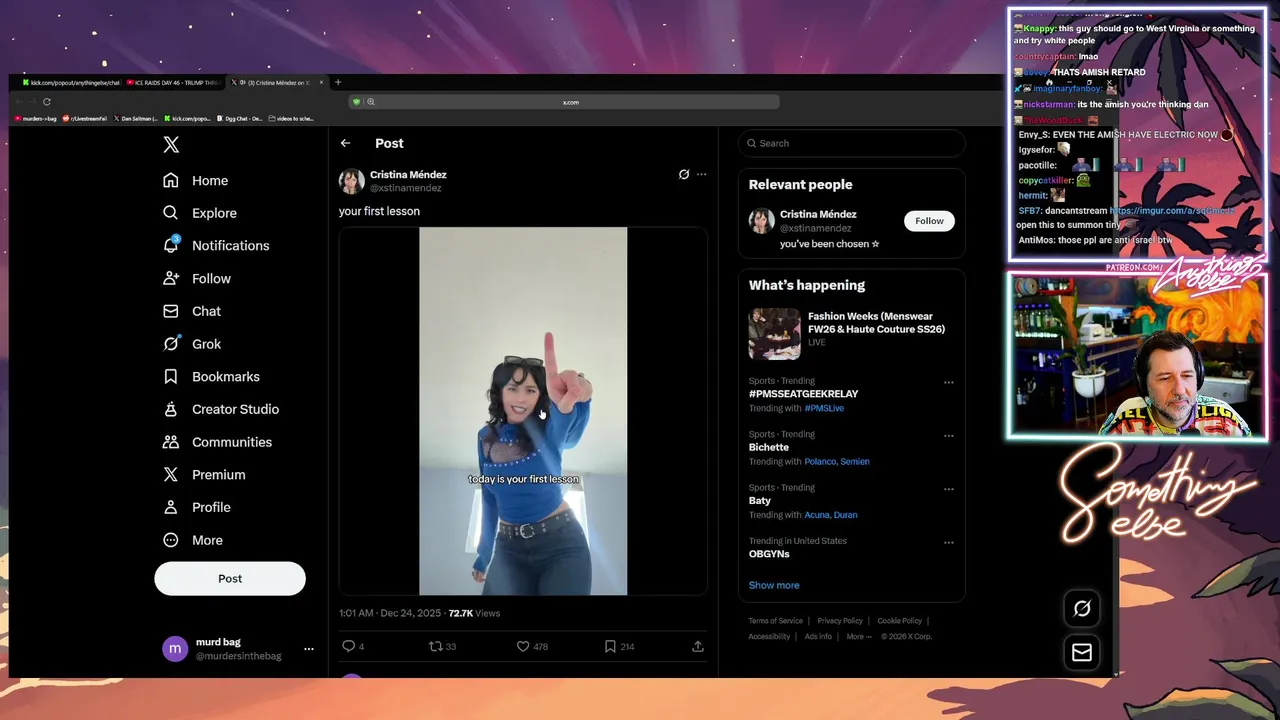The image size is (1280, 720).
Task: Go back with the Post arrow
Action: pos(345,143)
